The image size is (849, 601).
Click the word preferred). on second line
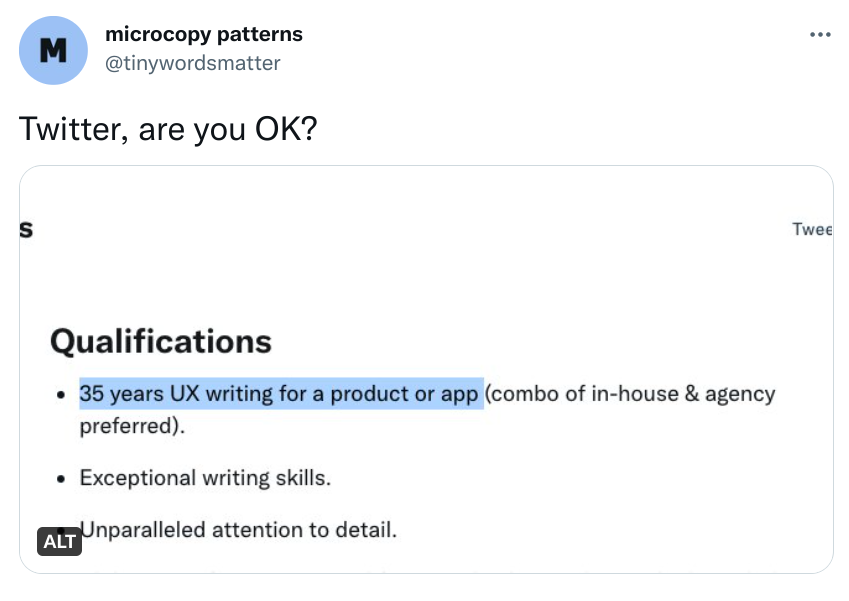[x=132, y=426]
